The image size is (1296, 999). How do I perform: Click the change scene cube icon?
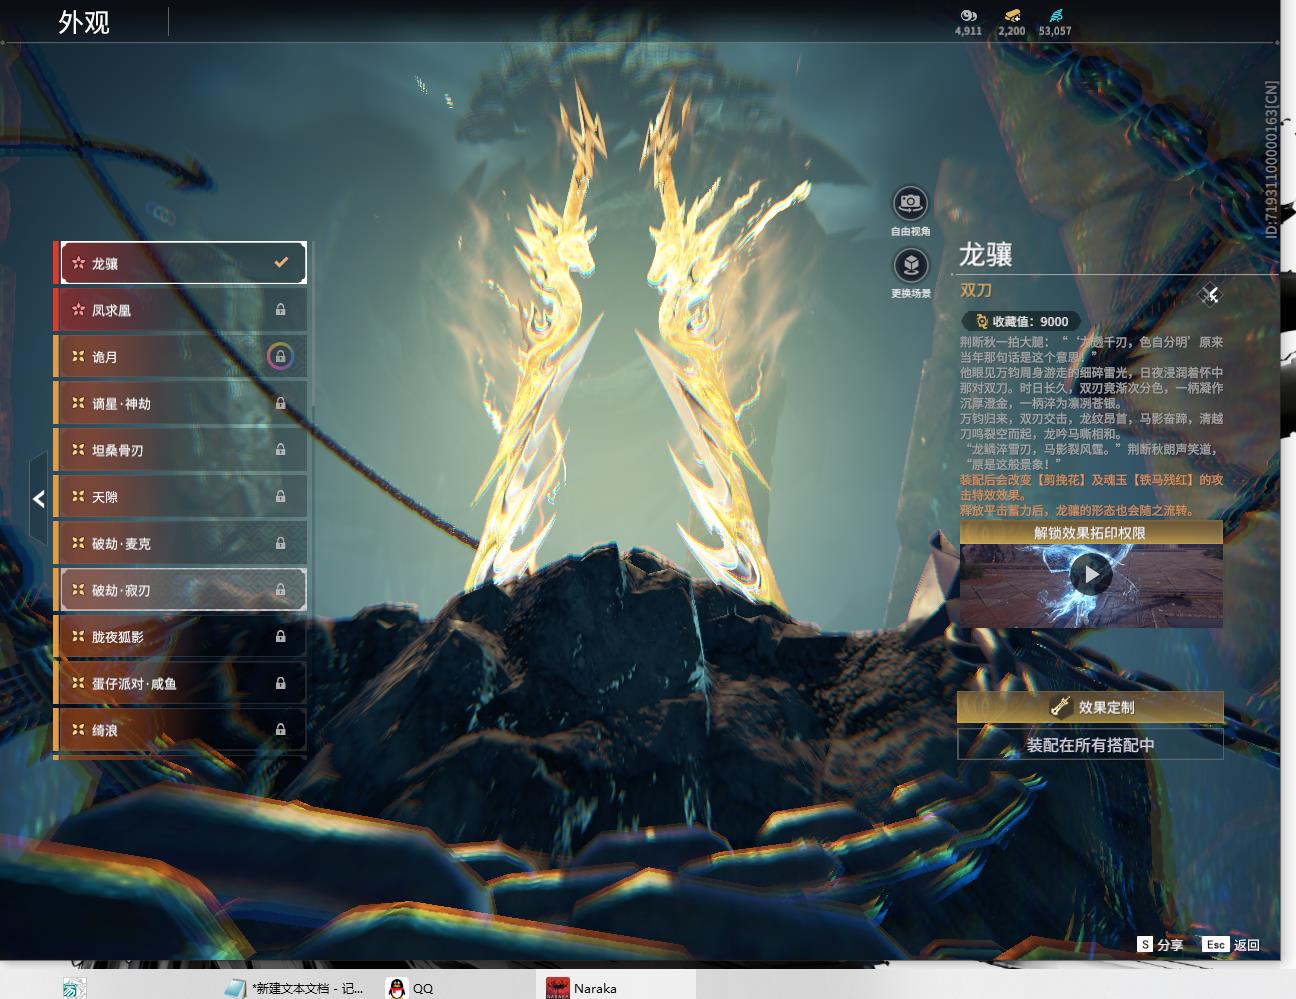click(x=910, y=266)
